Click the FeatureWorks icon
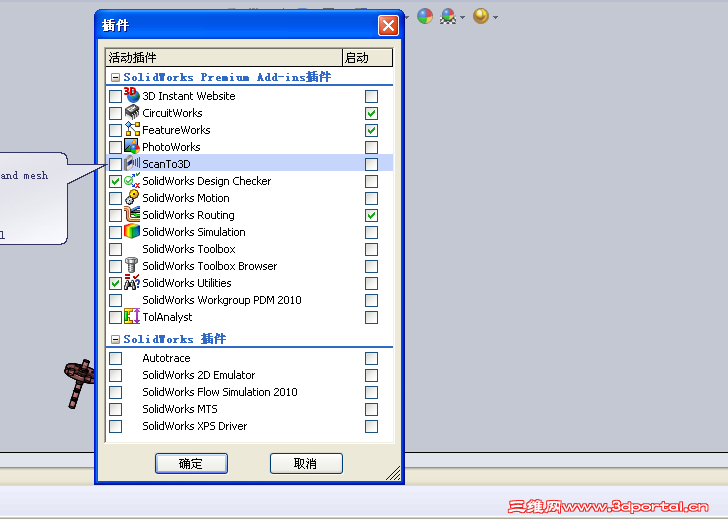Image resolution: width=728 pixels, height=520 pixels. click(132, 129)
